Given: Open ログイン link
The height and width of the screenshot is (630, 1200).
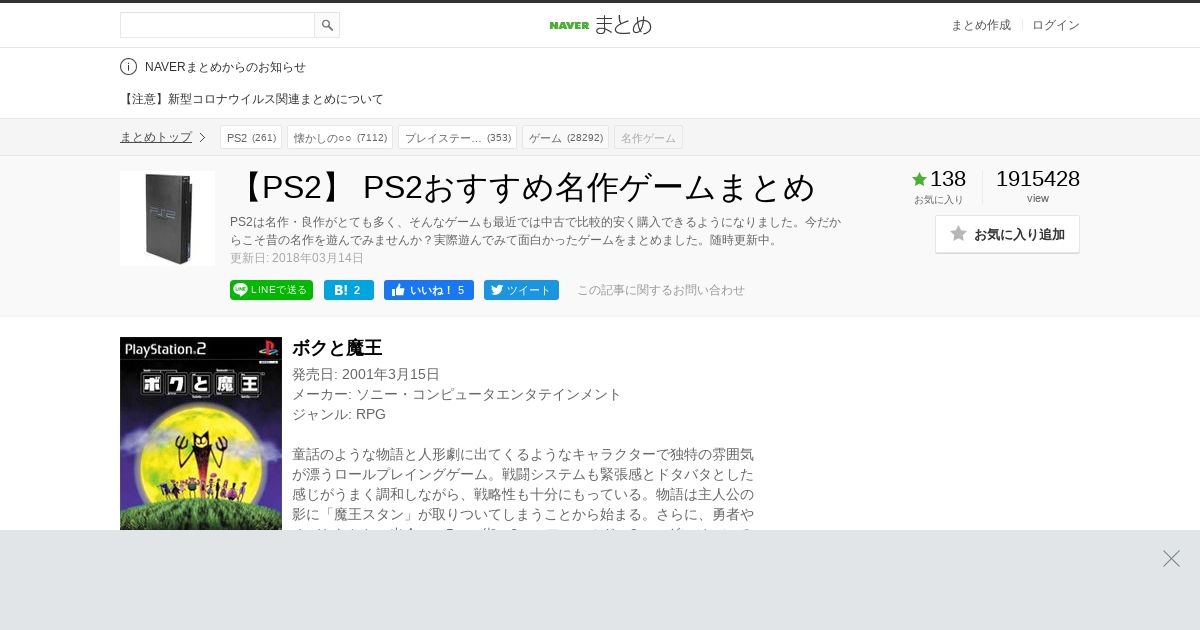Looking at the screenshot, I should 1056,25.
